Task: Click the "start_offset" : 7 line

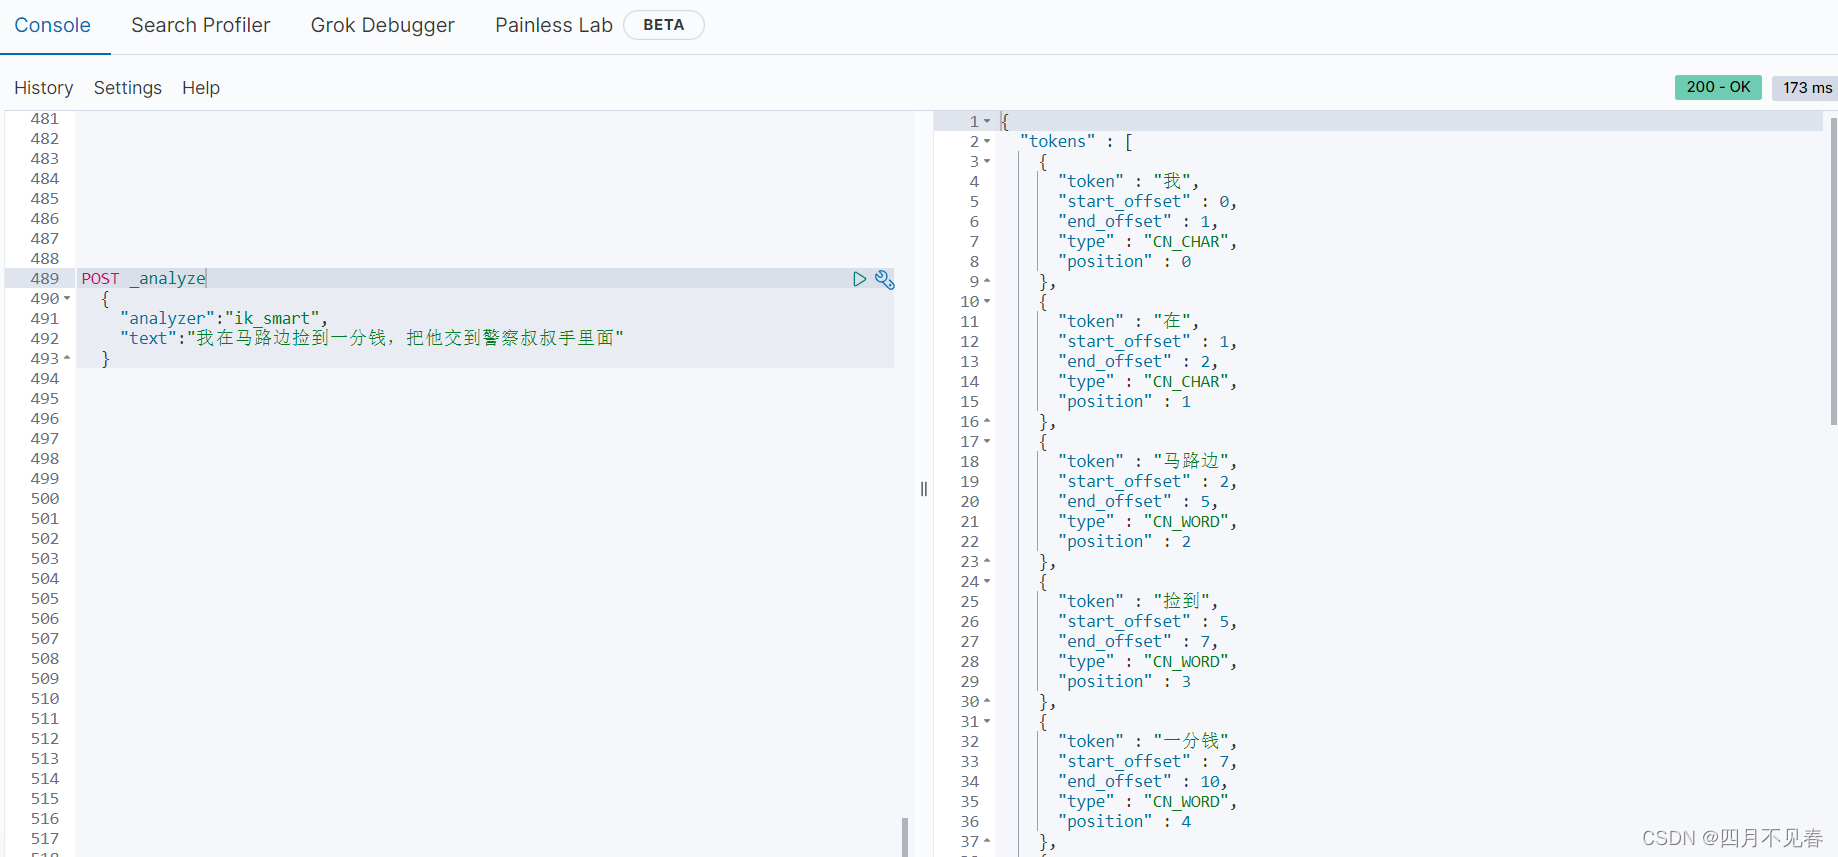Action: [x=1147, y=761]
